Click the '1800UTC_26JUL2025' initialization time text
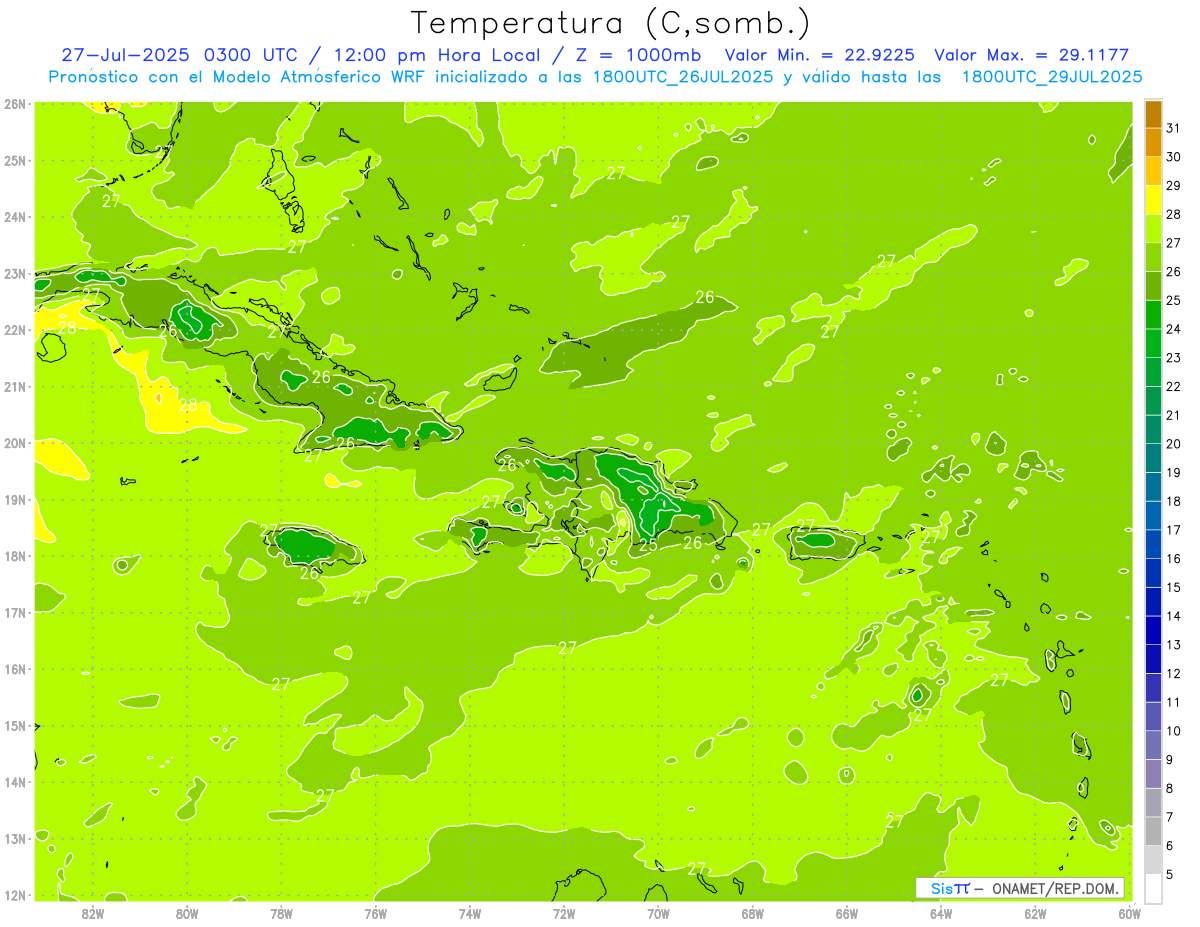1200x927 pixels. (681, 77)
